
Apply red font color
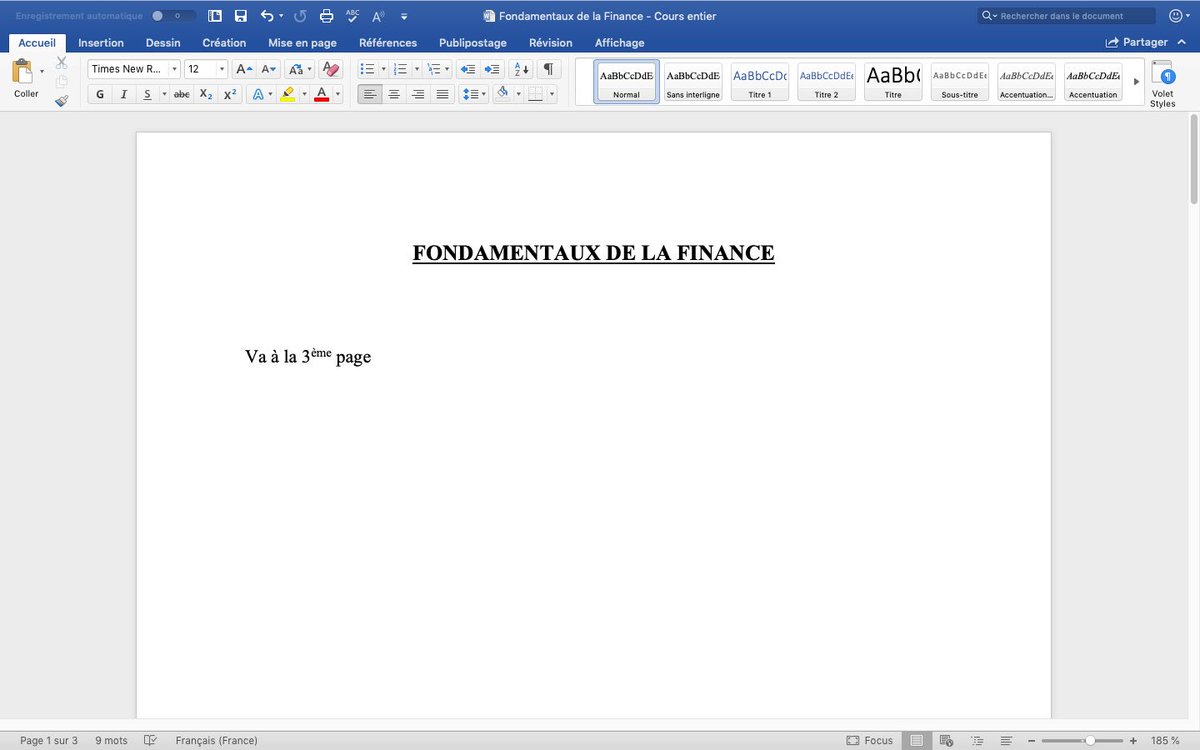322,94
